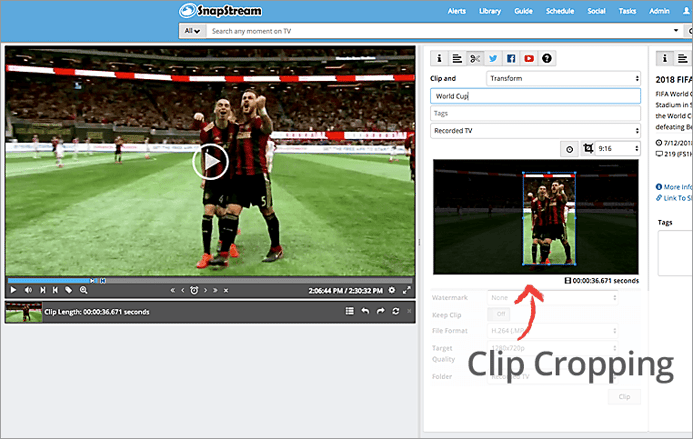Enter fullscreen video mode
Screen dimensions: 693x439
click(407, 290)
